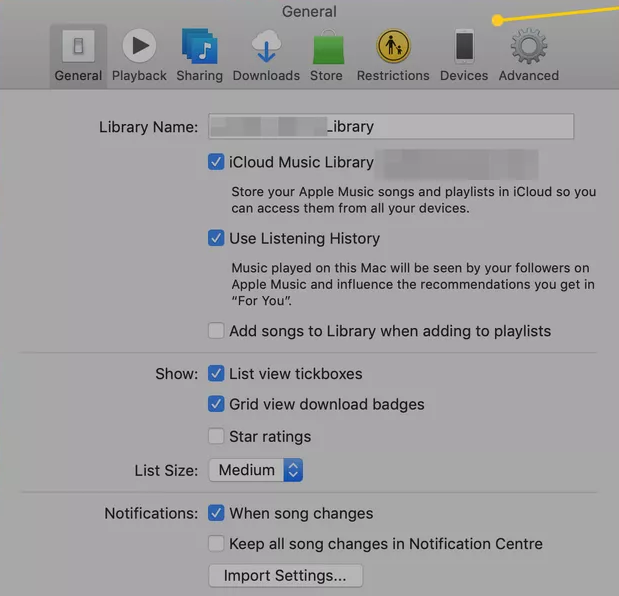
Task: Open the Advanced preferences gear tab
Action: coord(529,56)
